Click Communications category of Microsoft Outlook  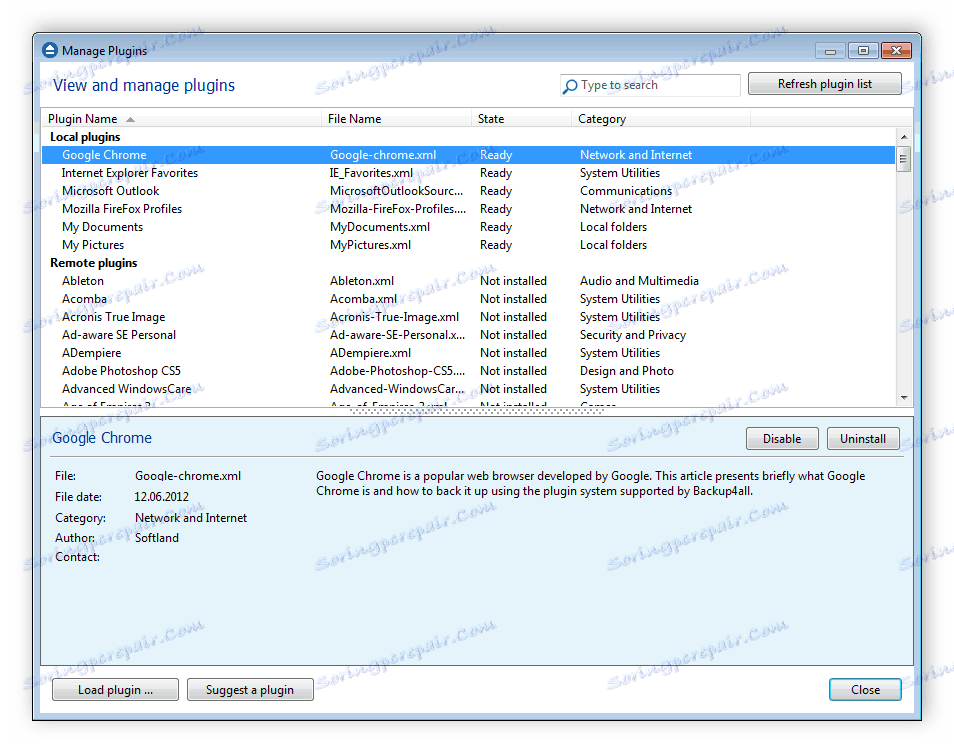(625, 191)
